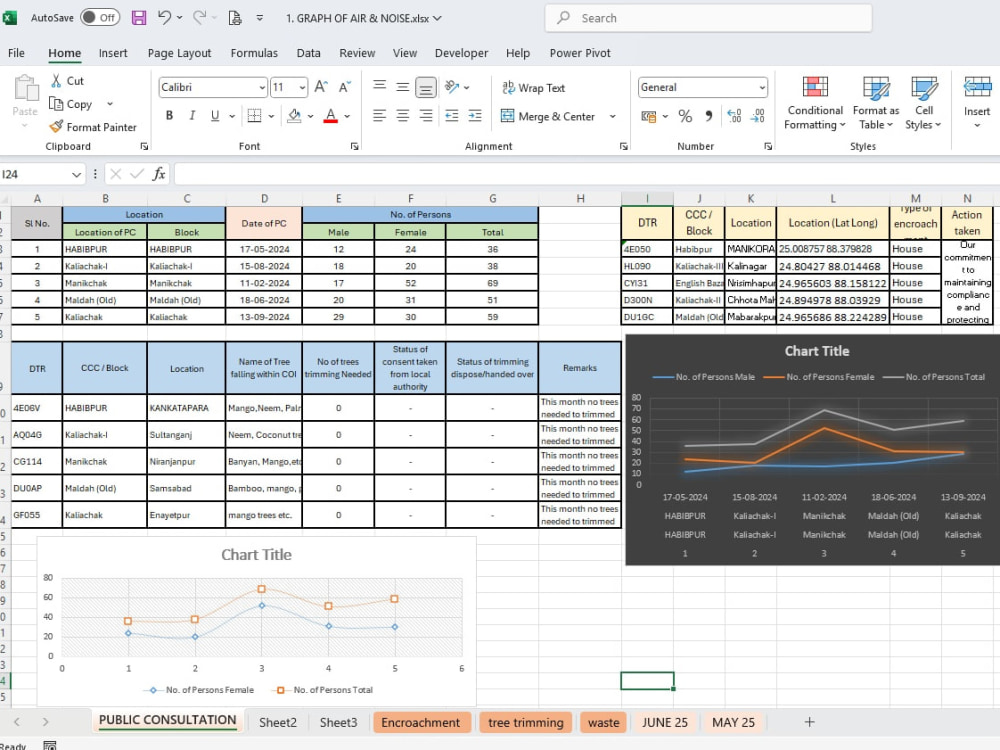The image size is (1000, 750).
Task: Click the Cut scissors icon
Action: click(x=56, y=80)
